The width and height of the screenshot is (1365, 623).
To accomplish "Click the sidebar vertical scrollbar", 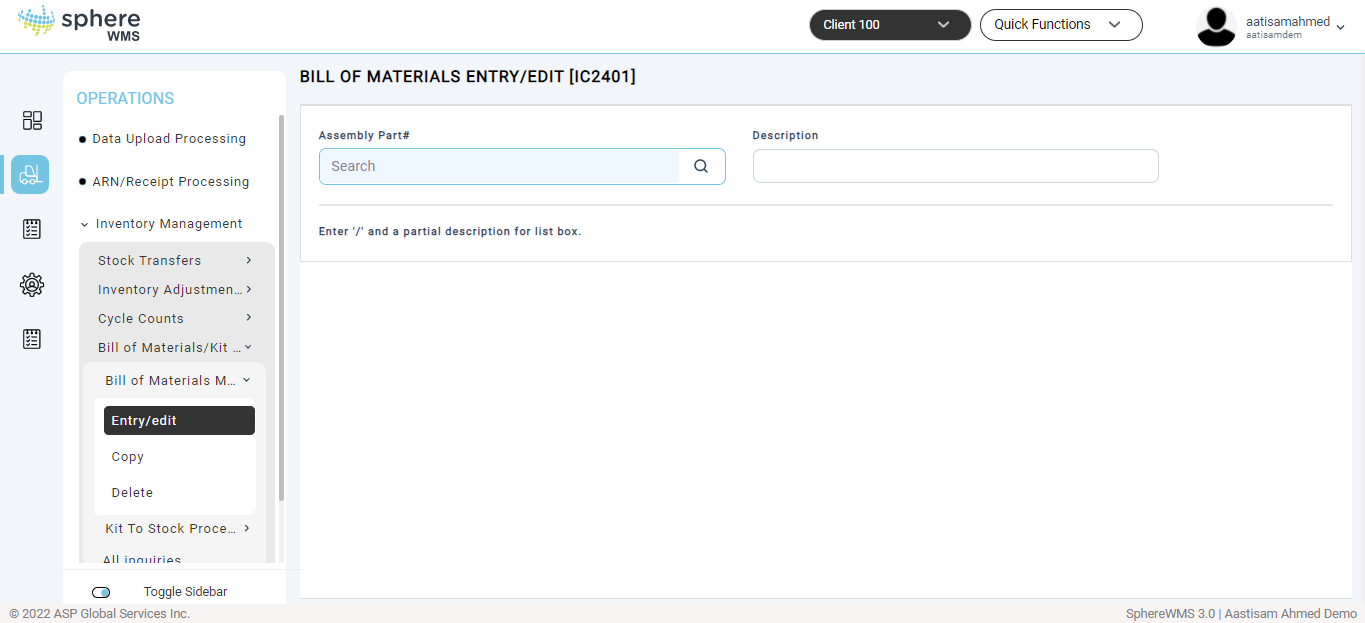I will pos(282,307).
